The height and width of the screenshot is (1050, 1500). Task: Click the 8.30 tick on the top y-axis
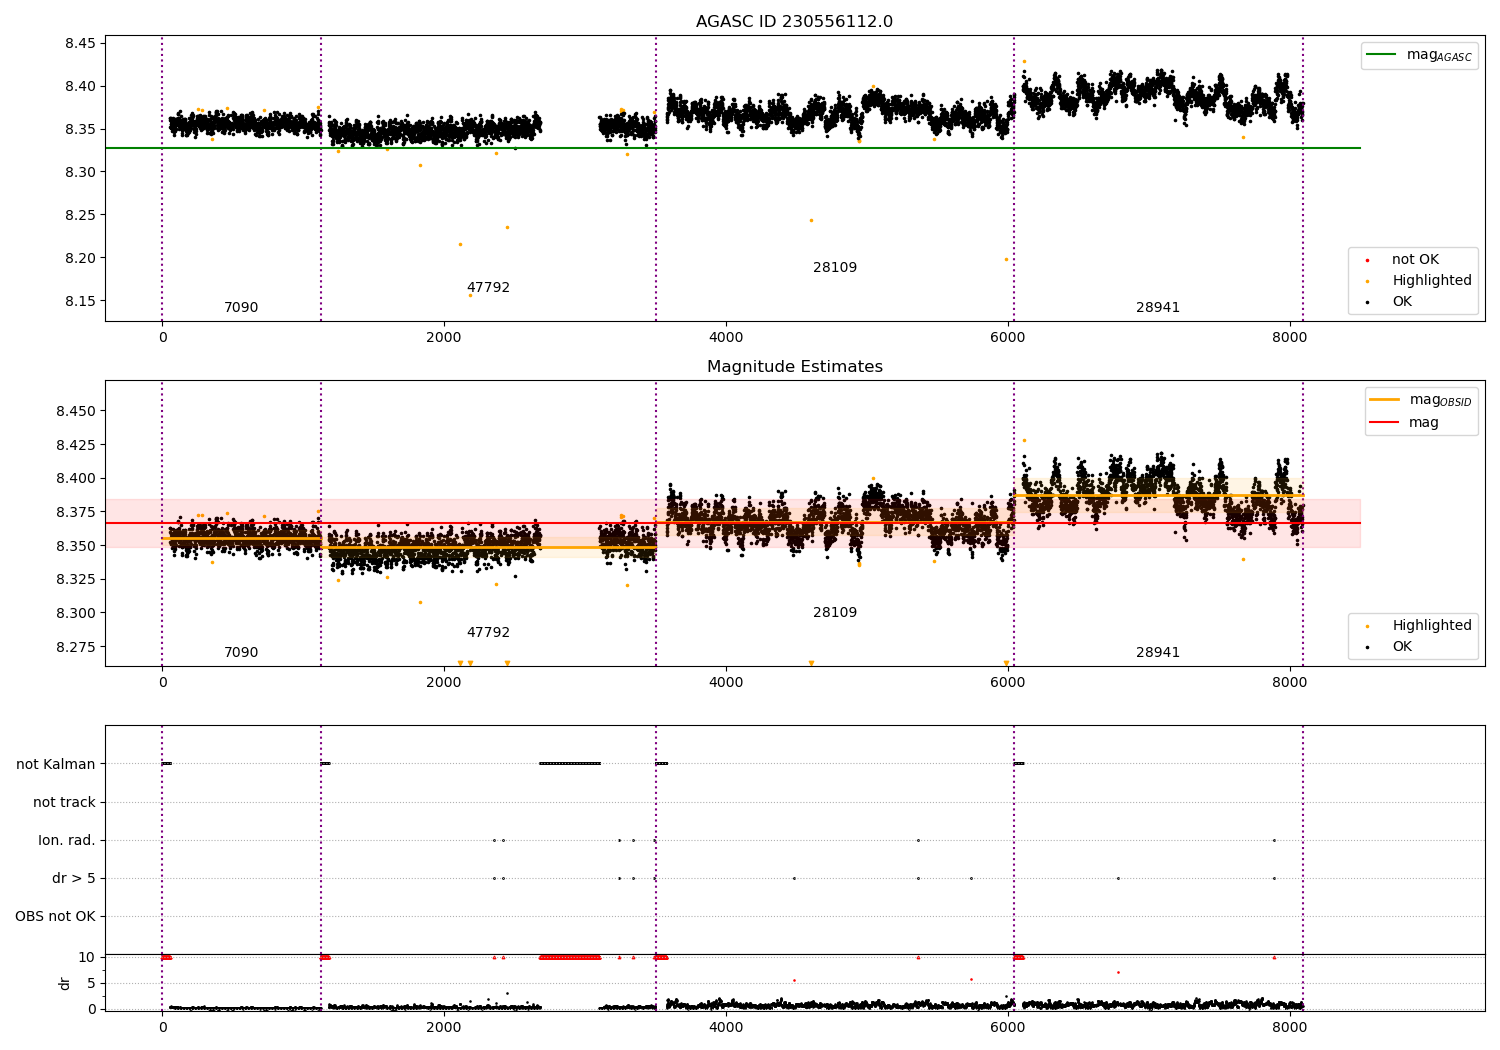[80, 173]
